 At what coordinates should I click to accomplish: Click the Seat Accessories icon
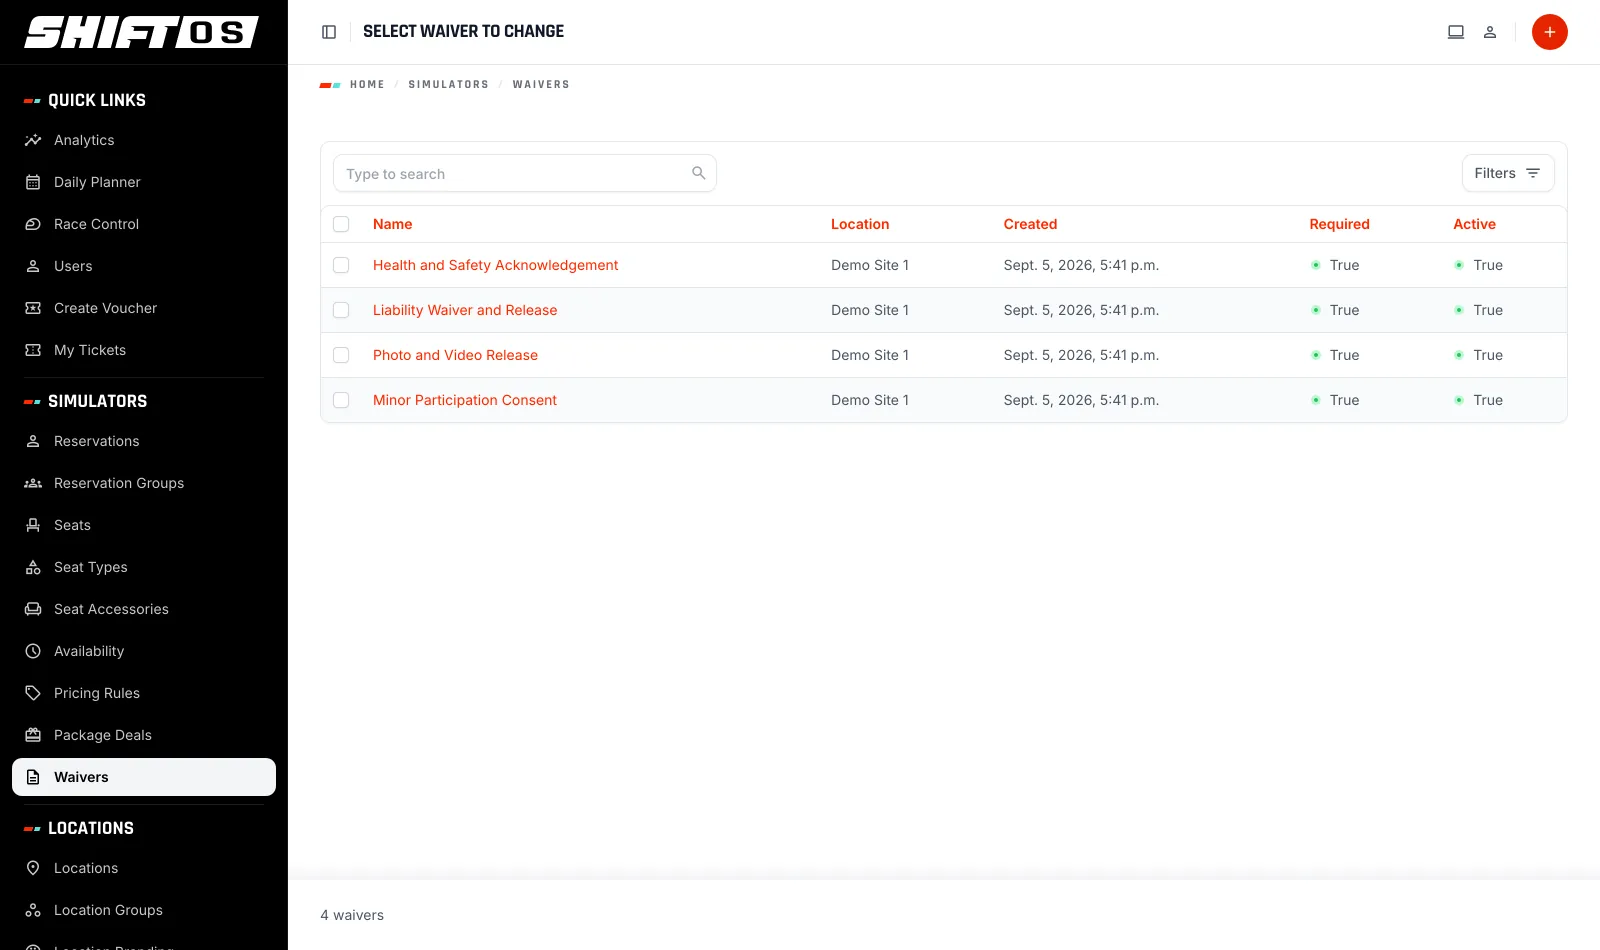33,609
